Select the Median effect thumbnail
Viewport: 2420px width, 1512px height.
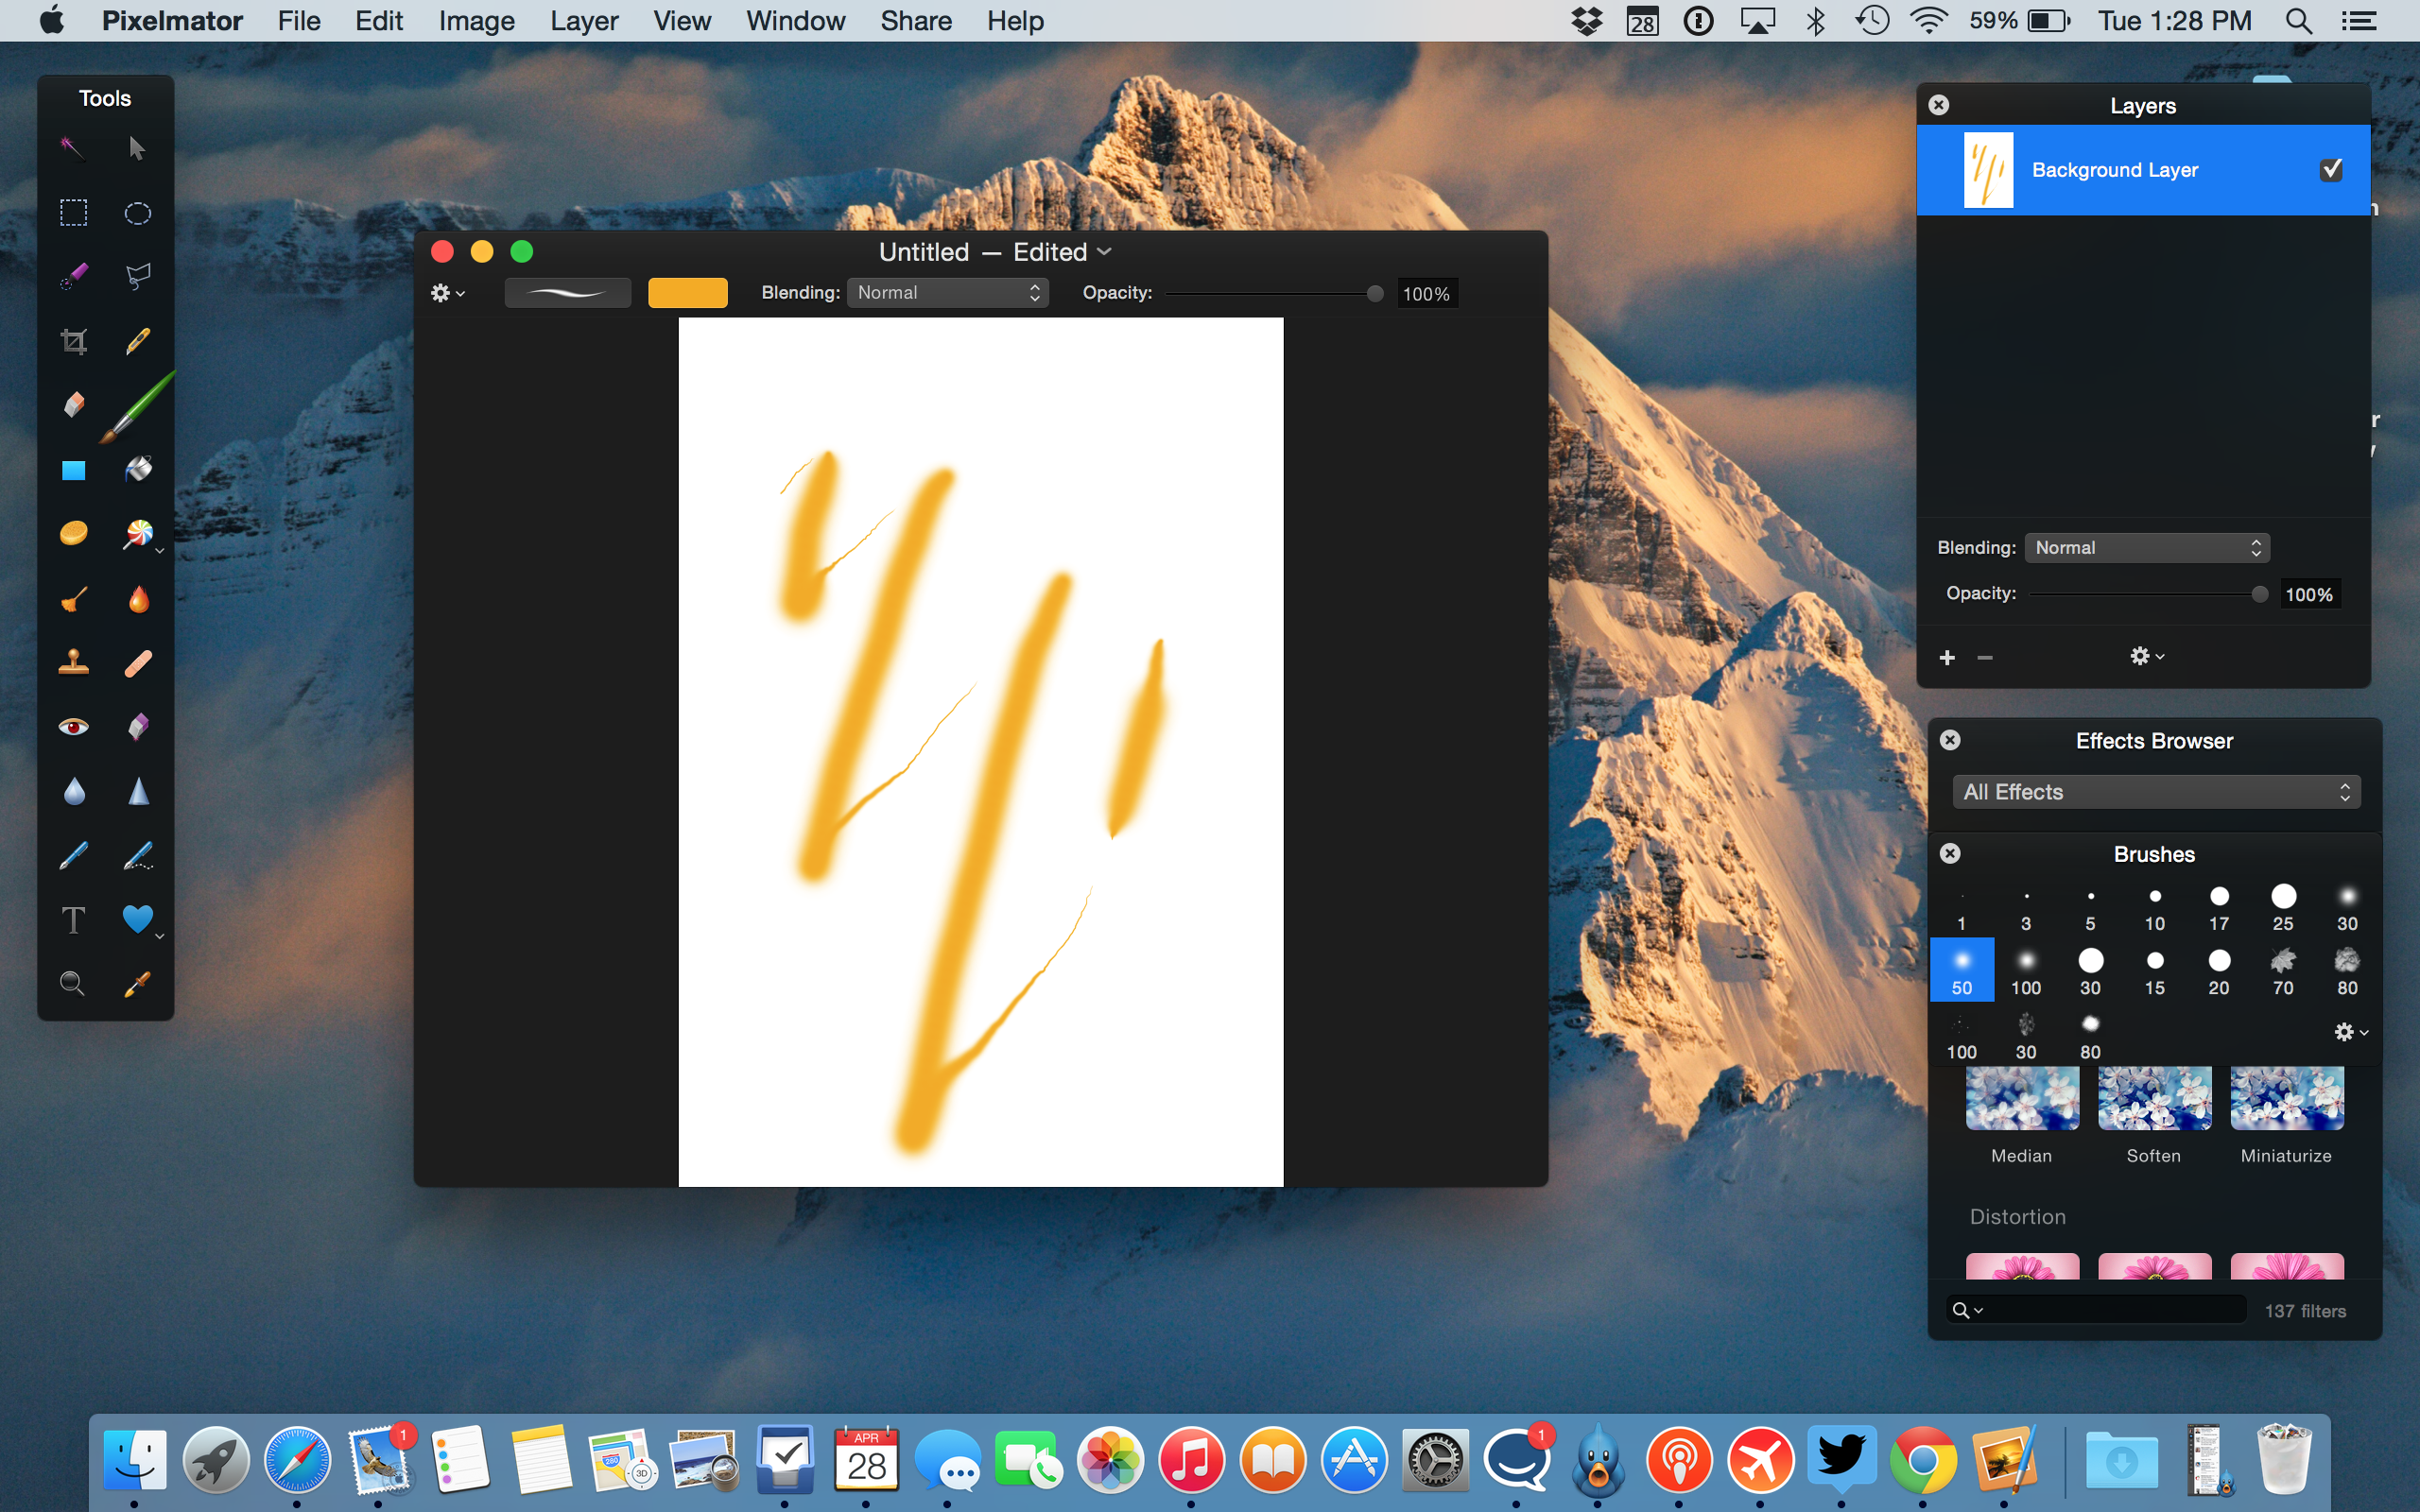click(2021, 1098)
